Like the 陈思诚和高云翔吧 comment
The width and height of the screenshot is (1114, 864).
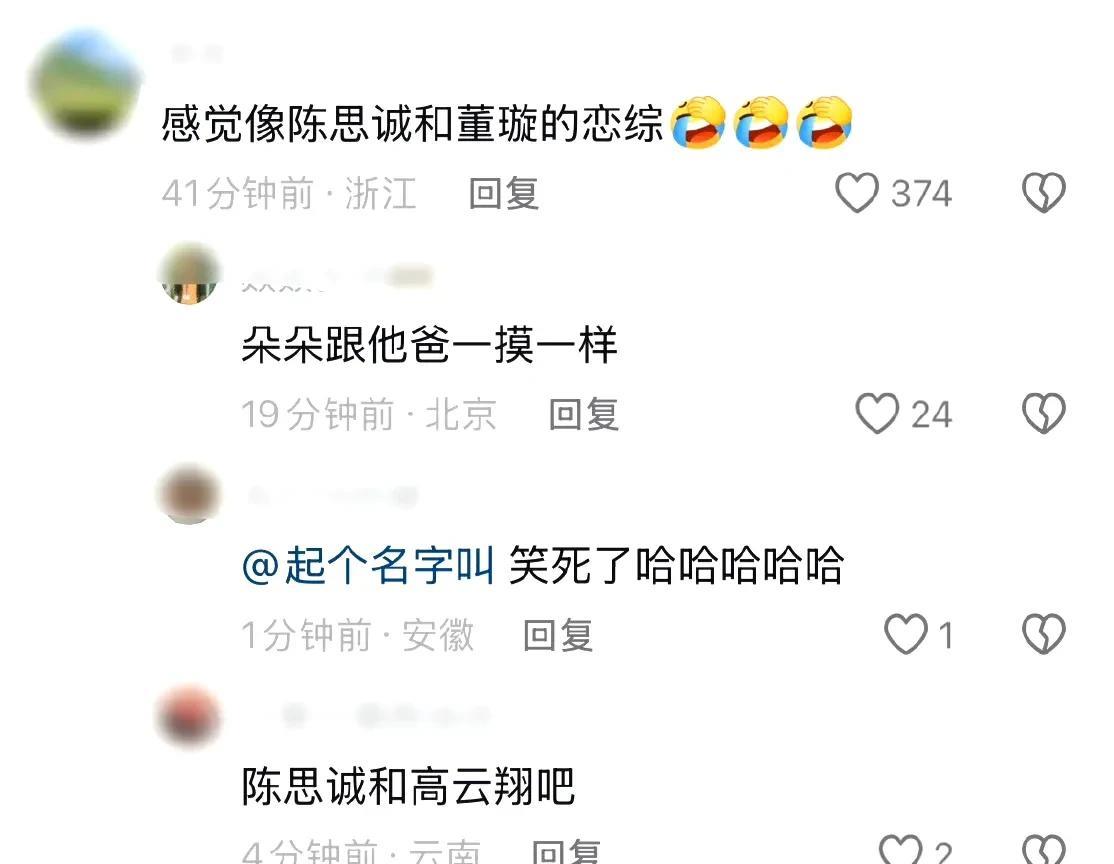[900, 849]
